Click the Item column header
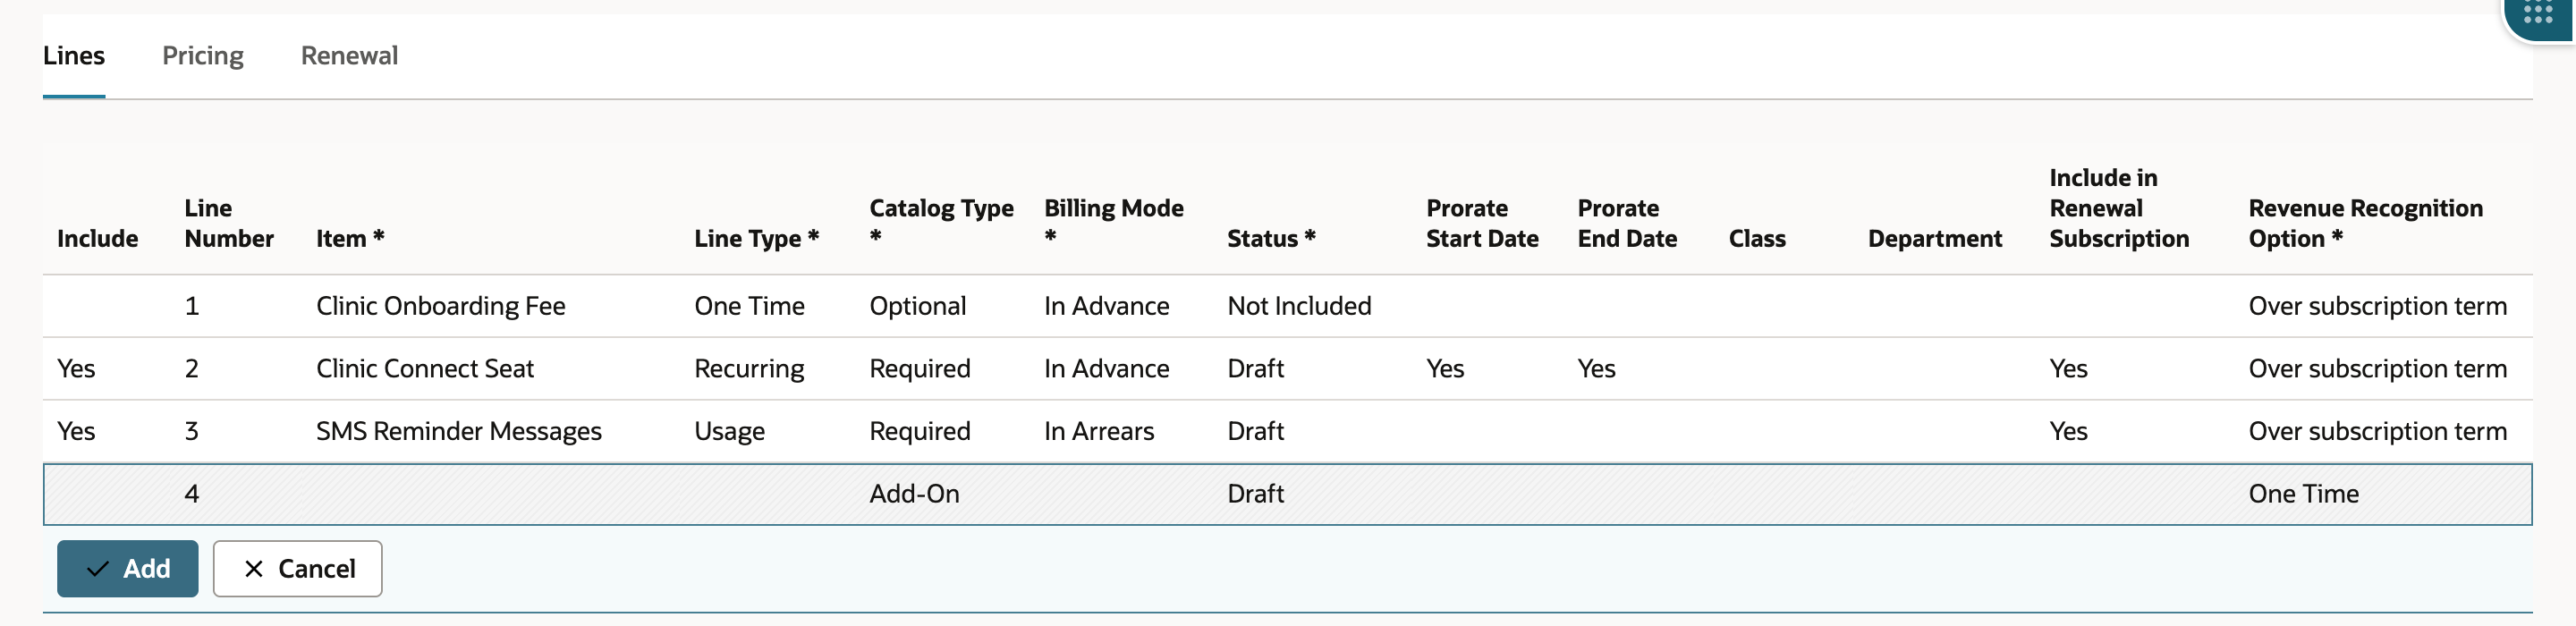Screen dimensions: 2576x626 click(x=350, y=239)
